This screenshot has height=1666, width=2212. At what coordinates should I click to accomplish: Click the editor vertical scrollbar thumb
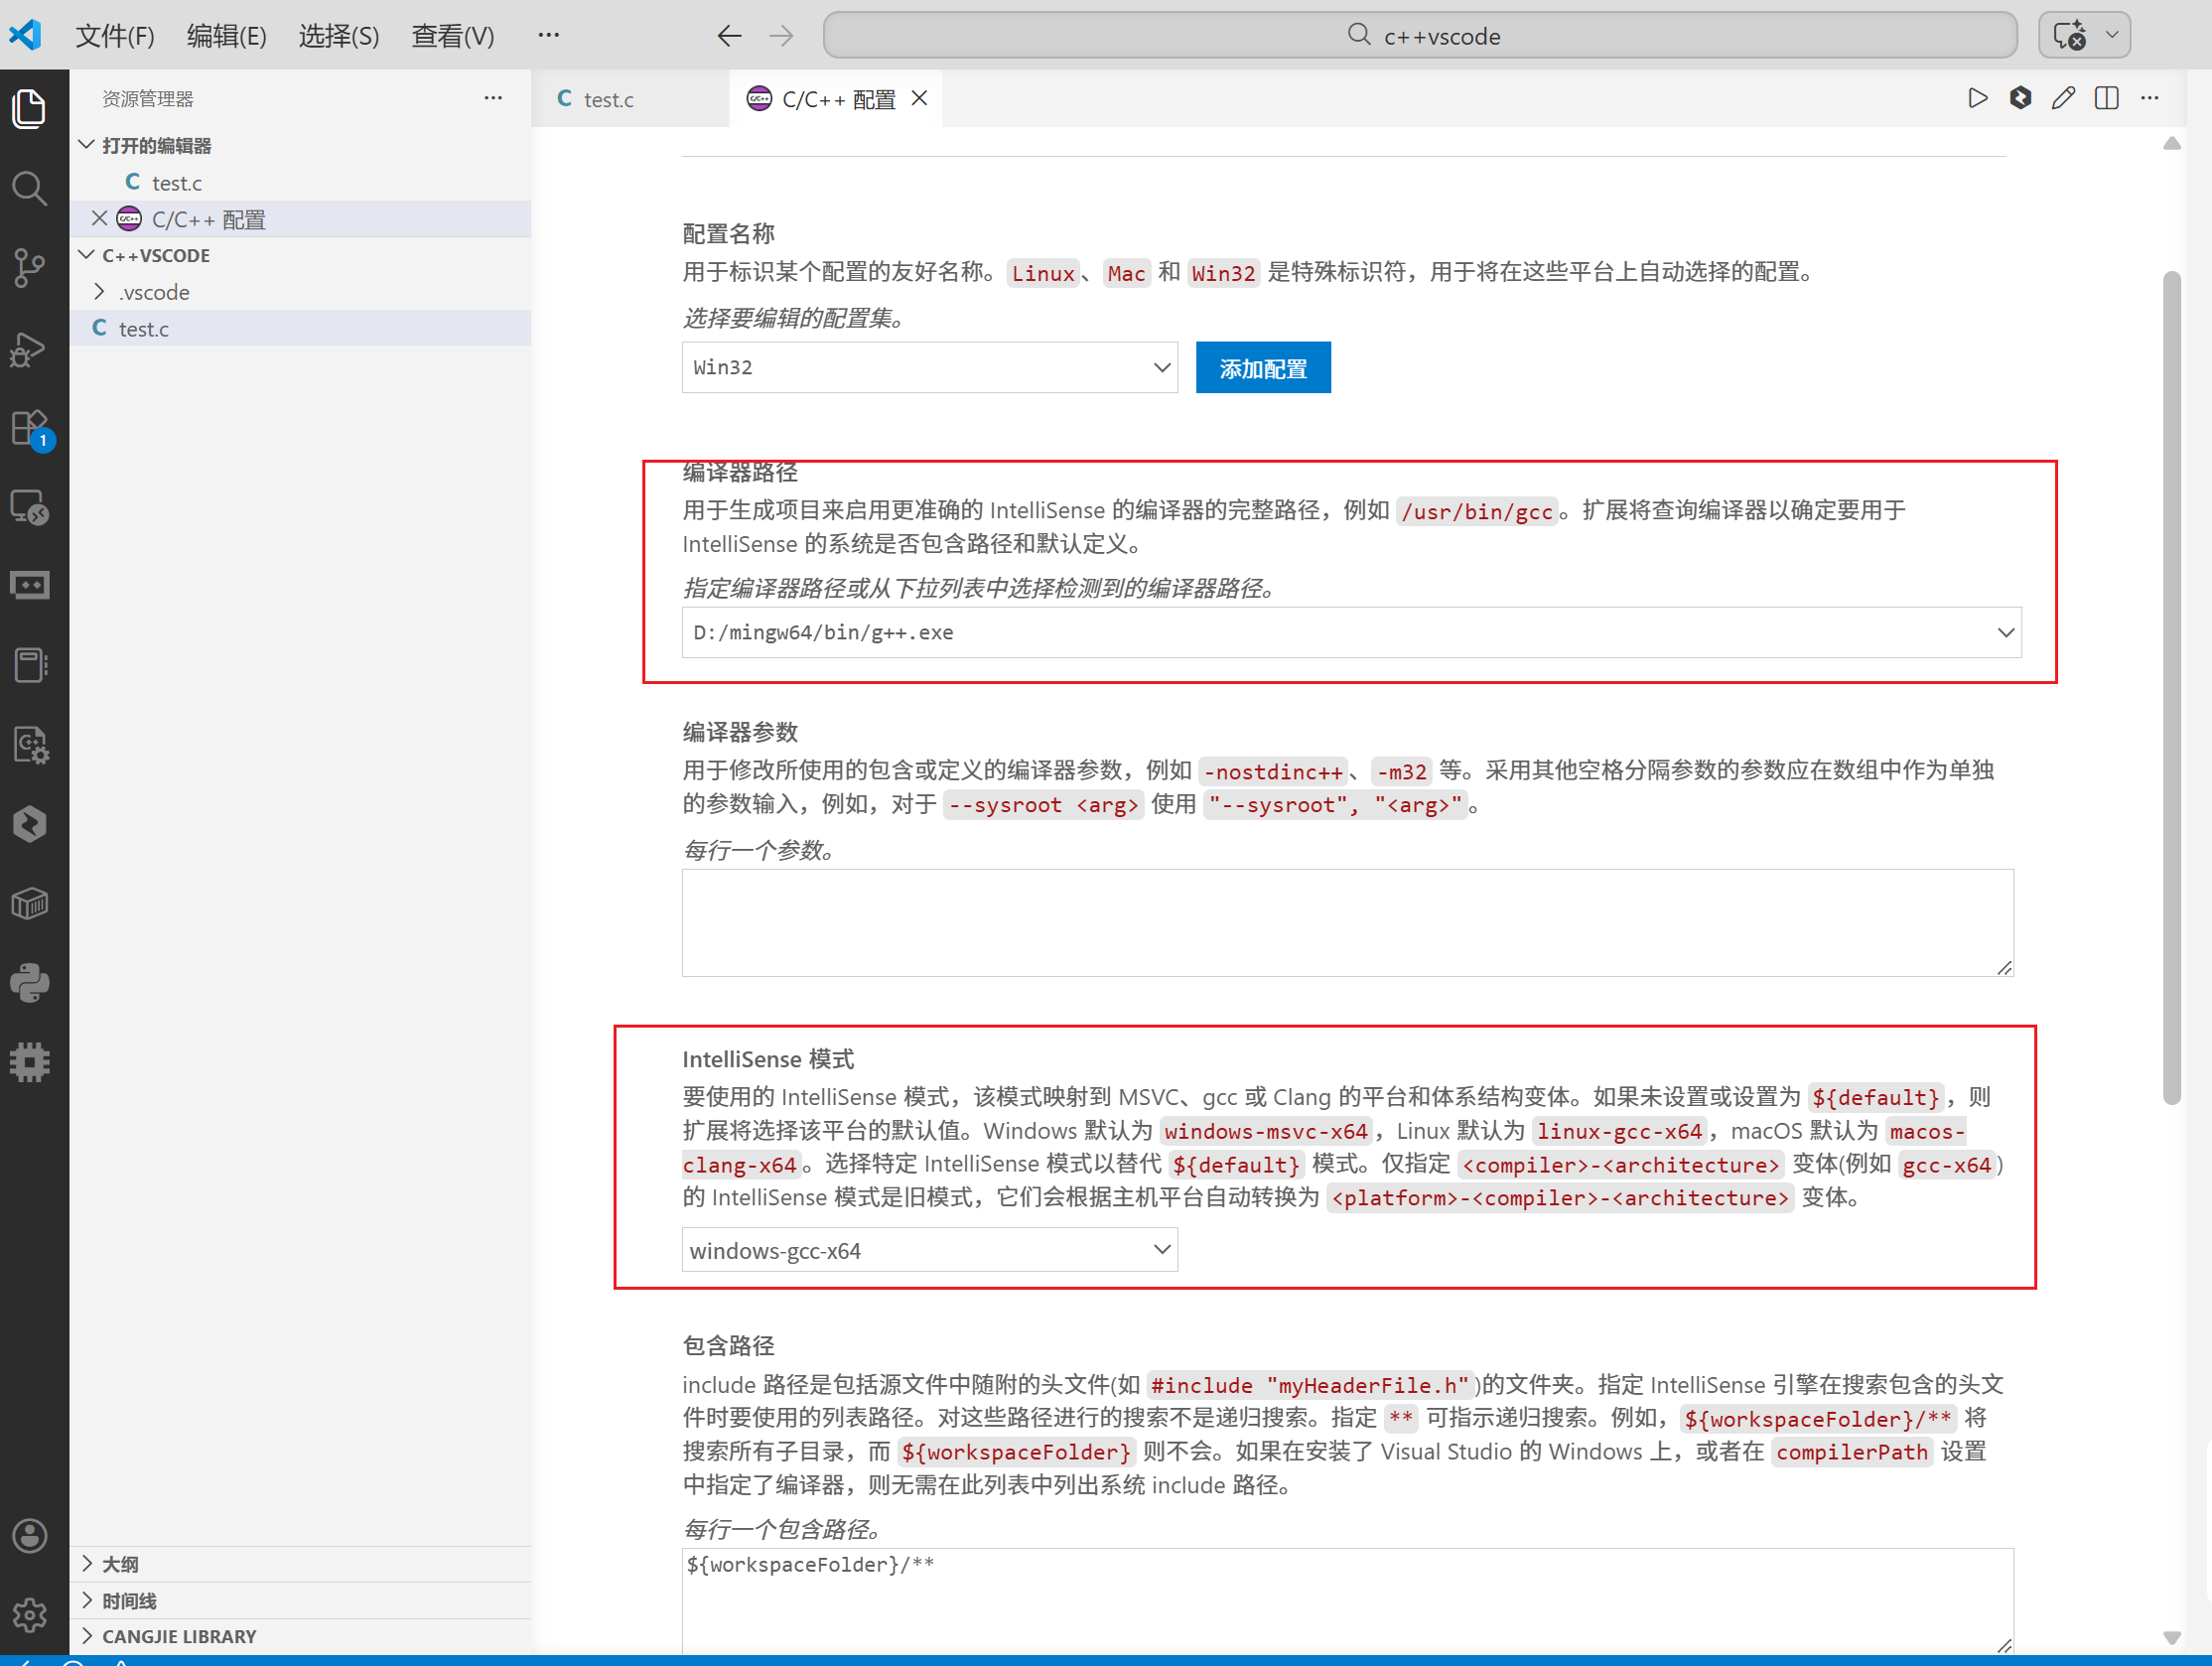[x=2171, y=687]
